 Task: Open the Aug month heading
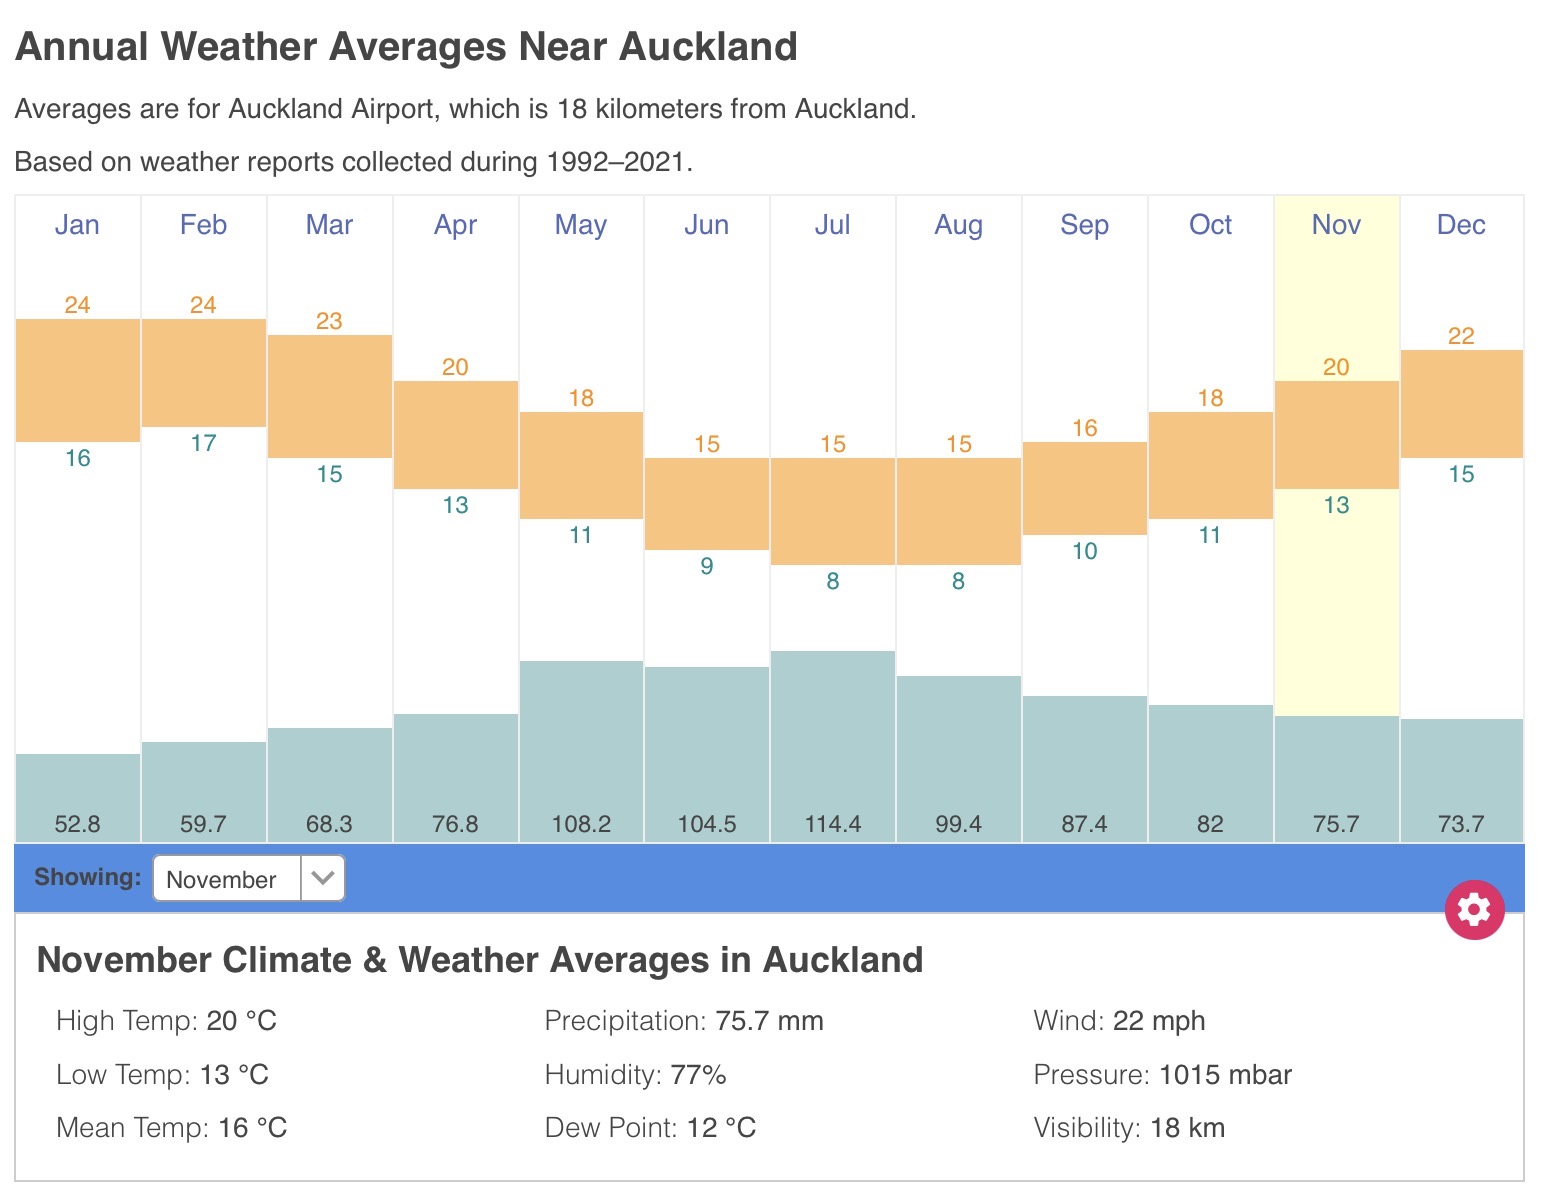(x=958, y=225)
